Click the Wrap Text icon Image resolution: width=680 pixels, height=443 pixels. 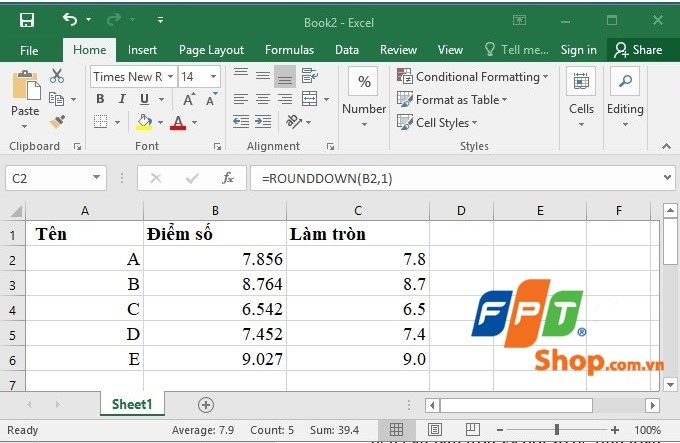(x=310, y=75)
